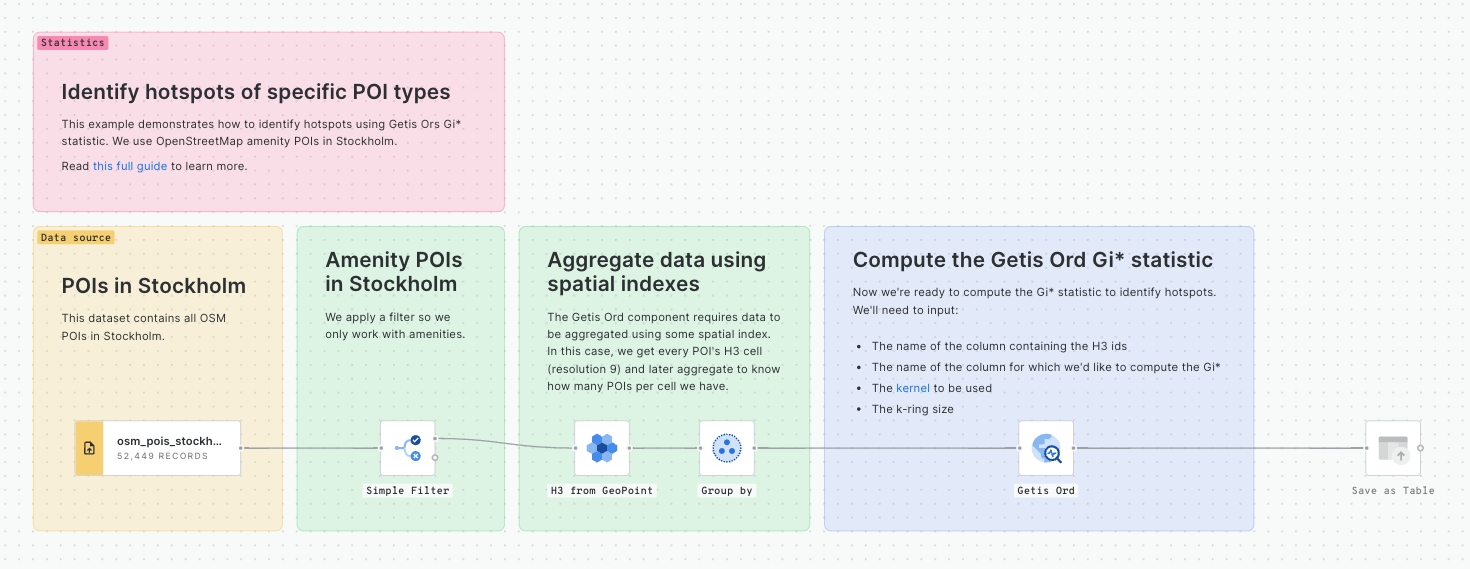Click the yellow Data source tag
The width and height of the screenshot is (1470, 569).
(x=76, y=238)
